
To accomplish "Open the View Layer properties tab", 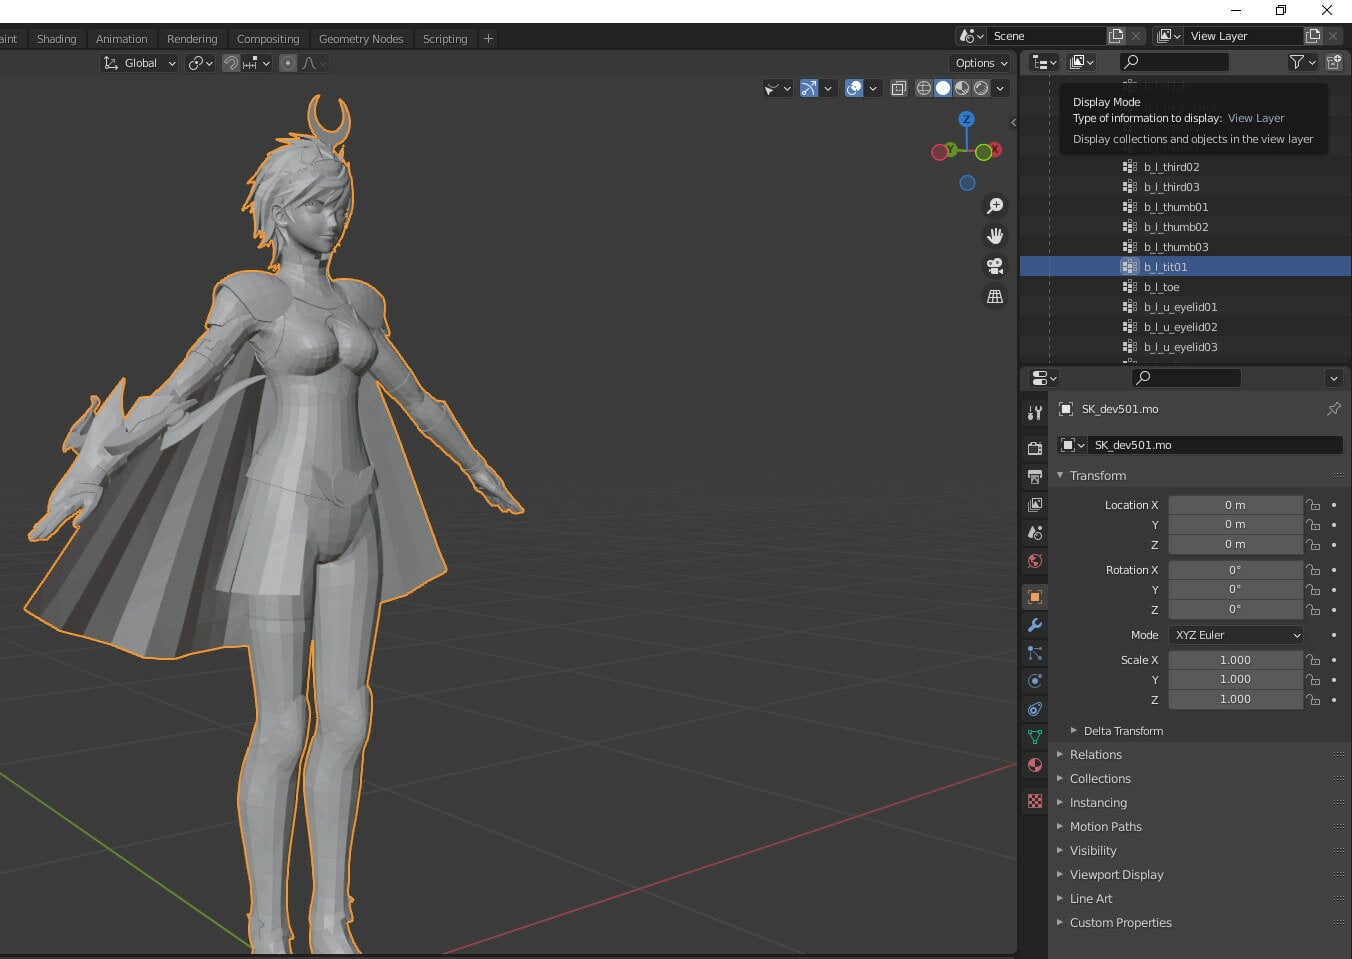I will coord(1035,504).
